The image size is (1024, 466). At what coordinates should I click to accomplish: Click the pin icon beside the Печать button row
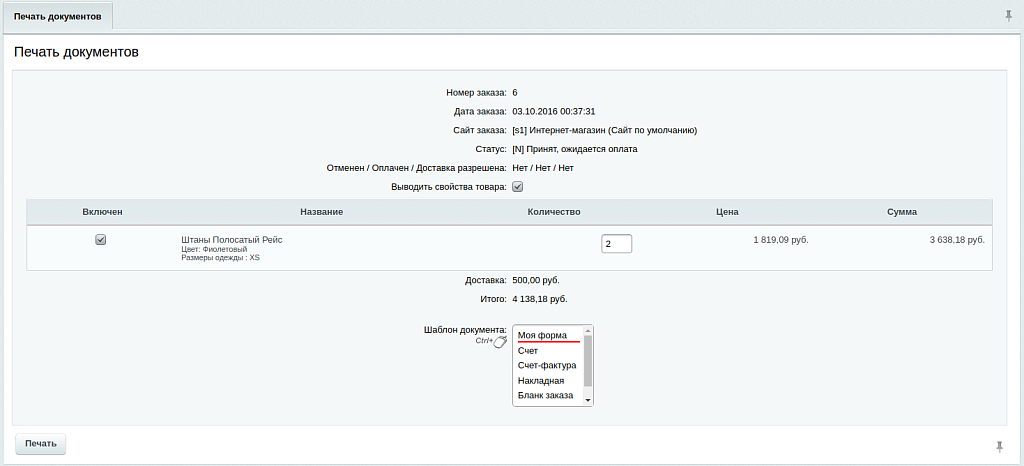point(999,445)
